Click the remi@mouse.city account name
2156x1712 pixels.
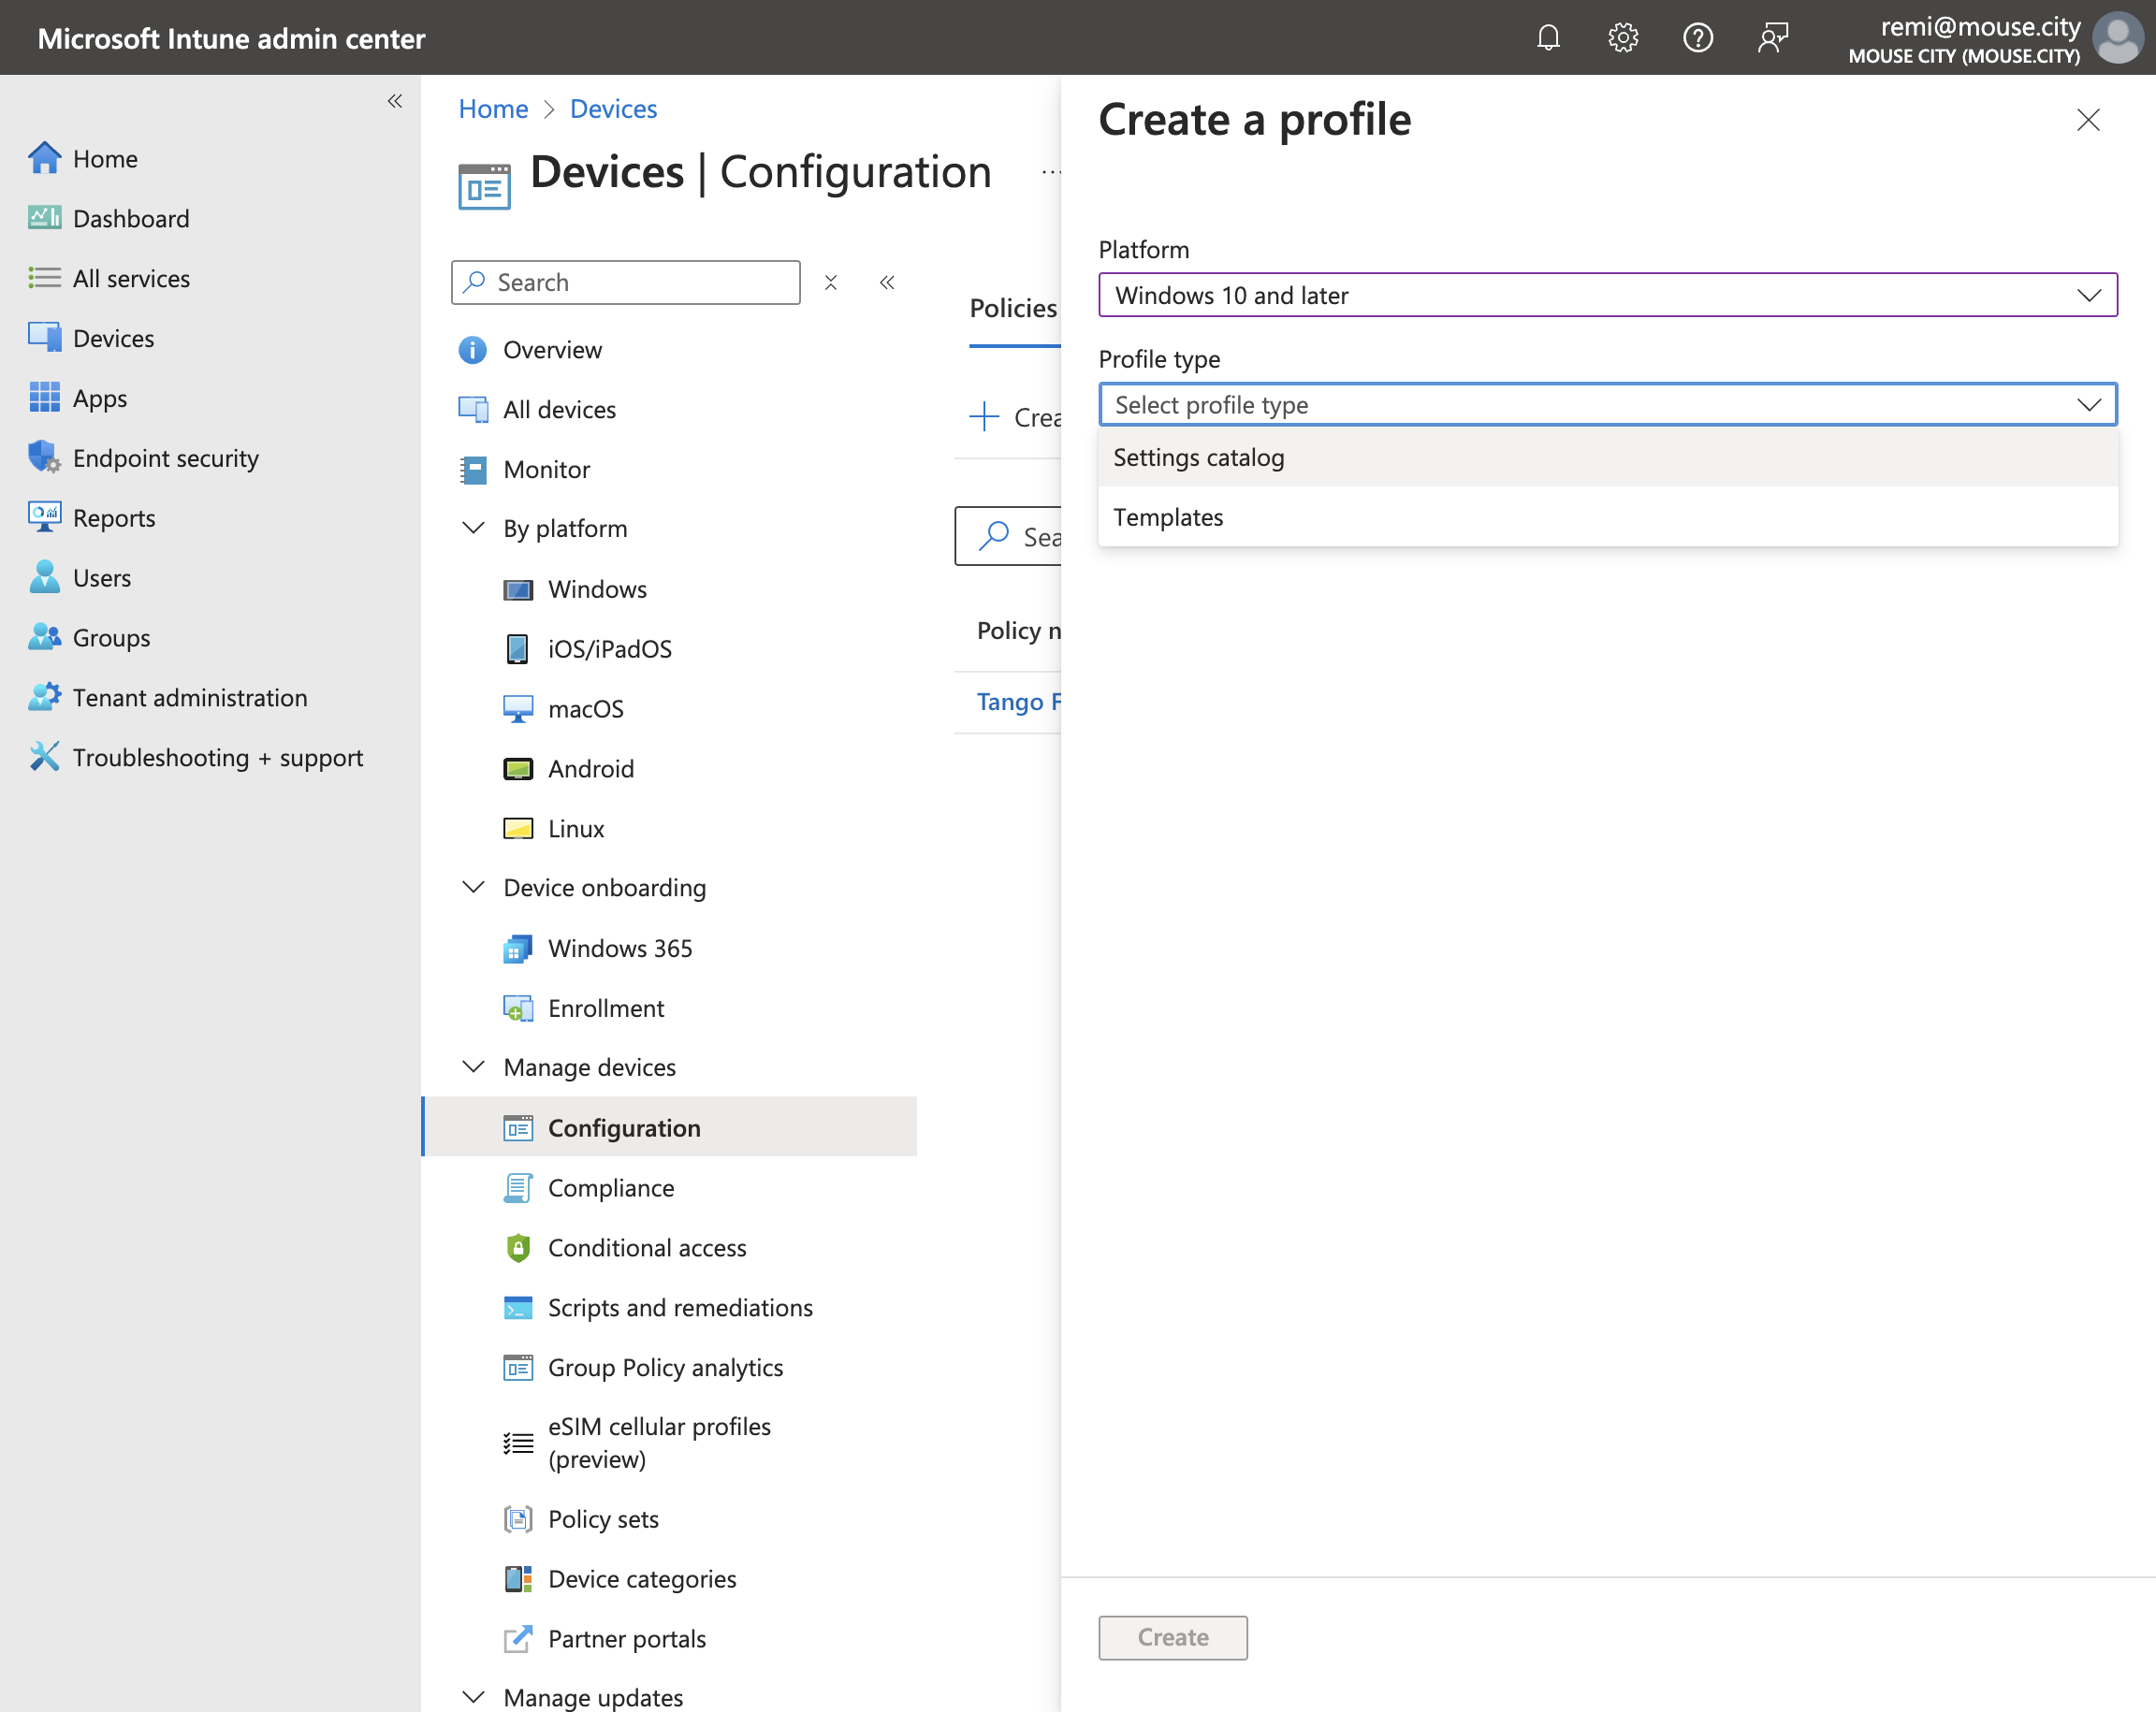[x=1979, y=27]
